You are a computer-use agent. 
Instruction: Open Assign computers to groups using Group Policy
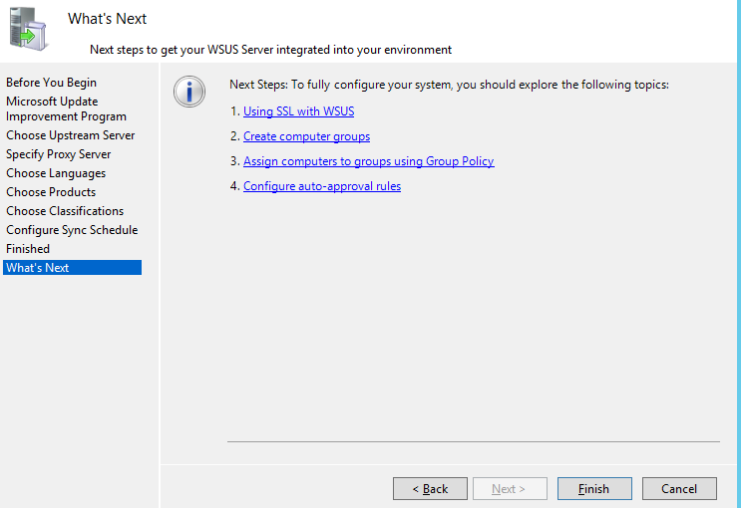(368, 161)
